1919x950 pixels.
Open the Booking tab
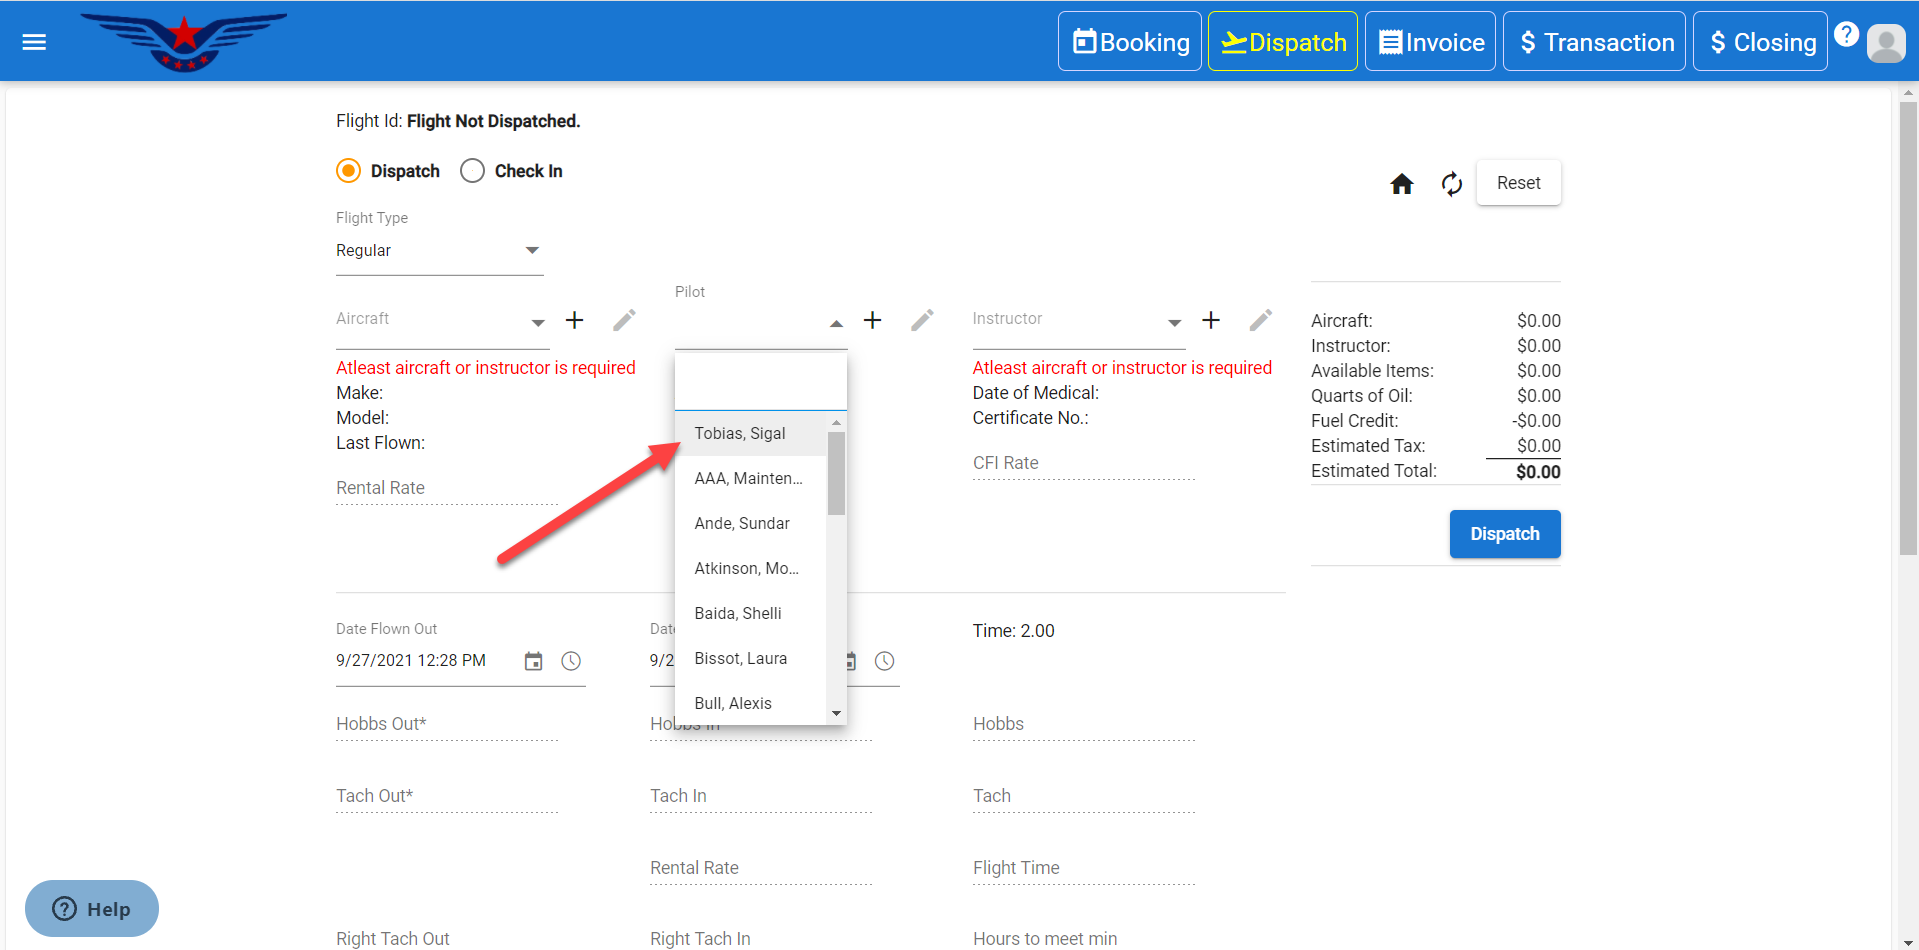(1130, 42)
